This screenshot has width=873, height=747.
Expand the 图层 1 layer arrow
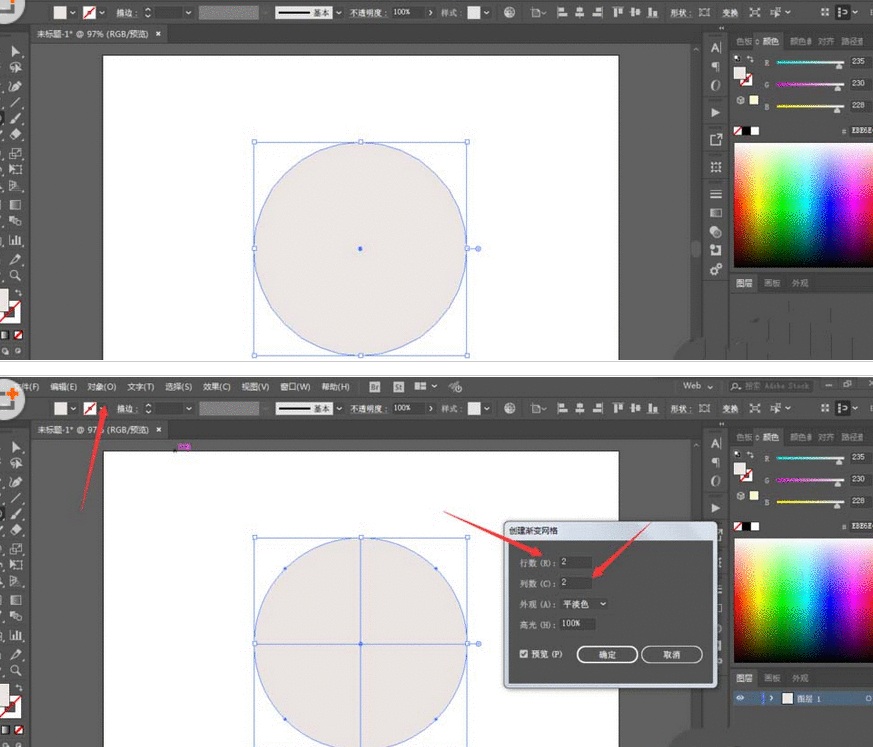point(771,698)
